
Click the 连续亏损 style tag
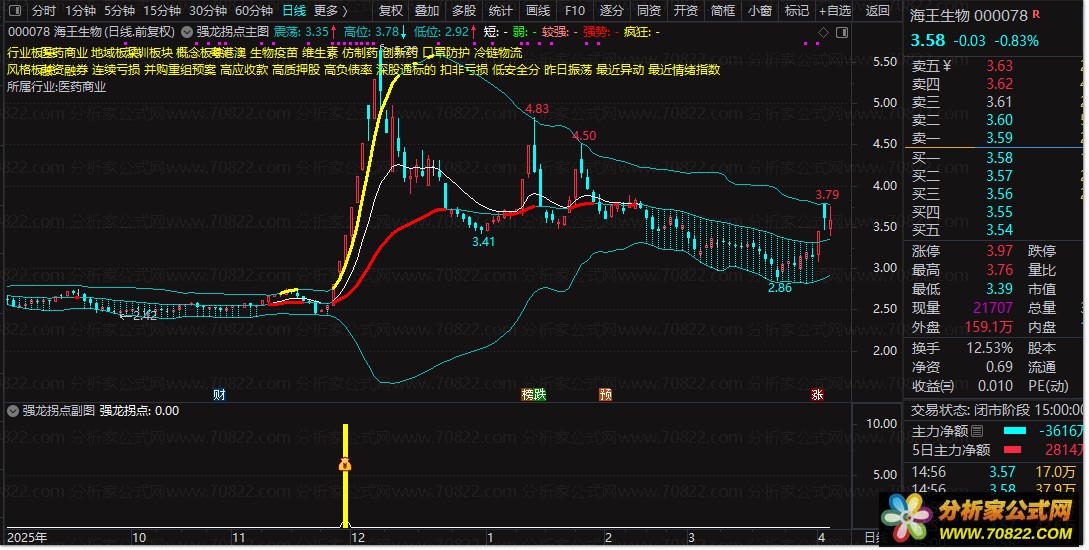coord(116,70)
